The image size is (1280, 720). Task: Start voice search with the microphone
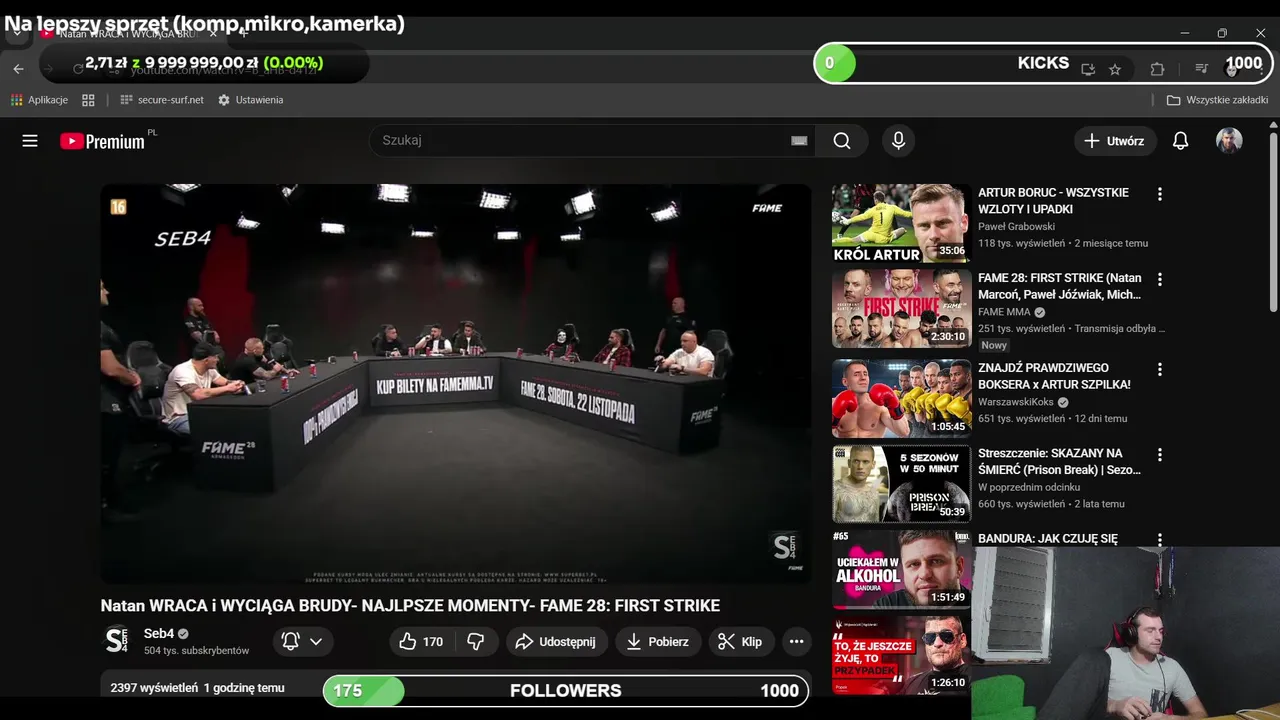[x=898, y=141]
